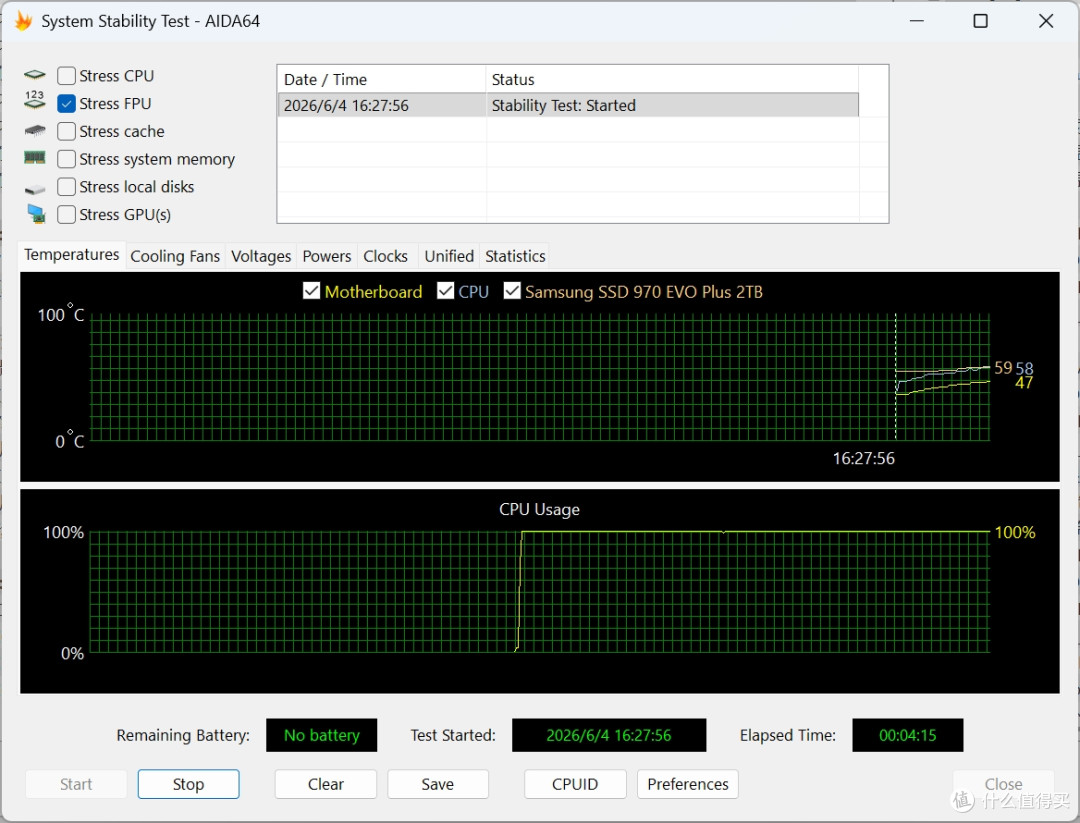Open CPUID via its button
This screenshot has width=1080, height=823.
click(575, 784)
